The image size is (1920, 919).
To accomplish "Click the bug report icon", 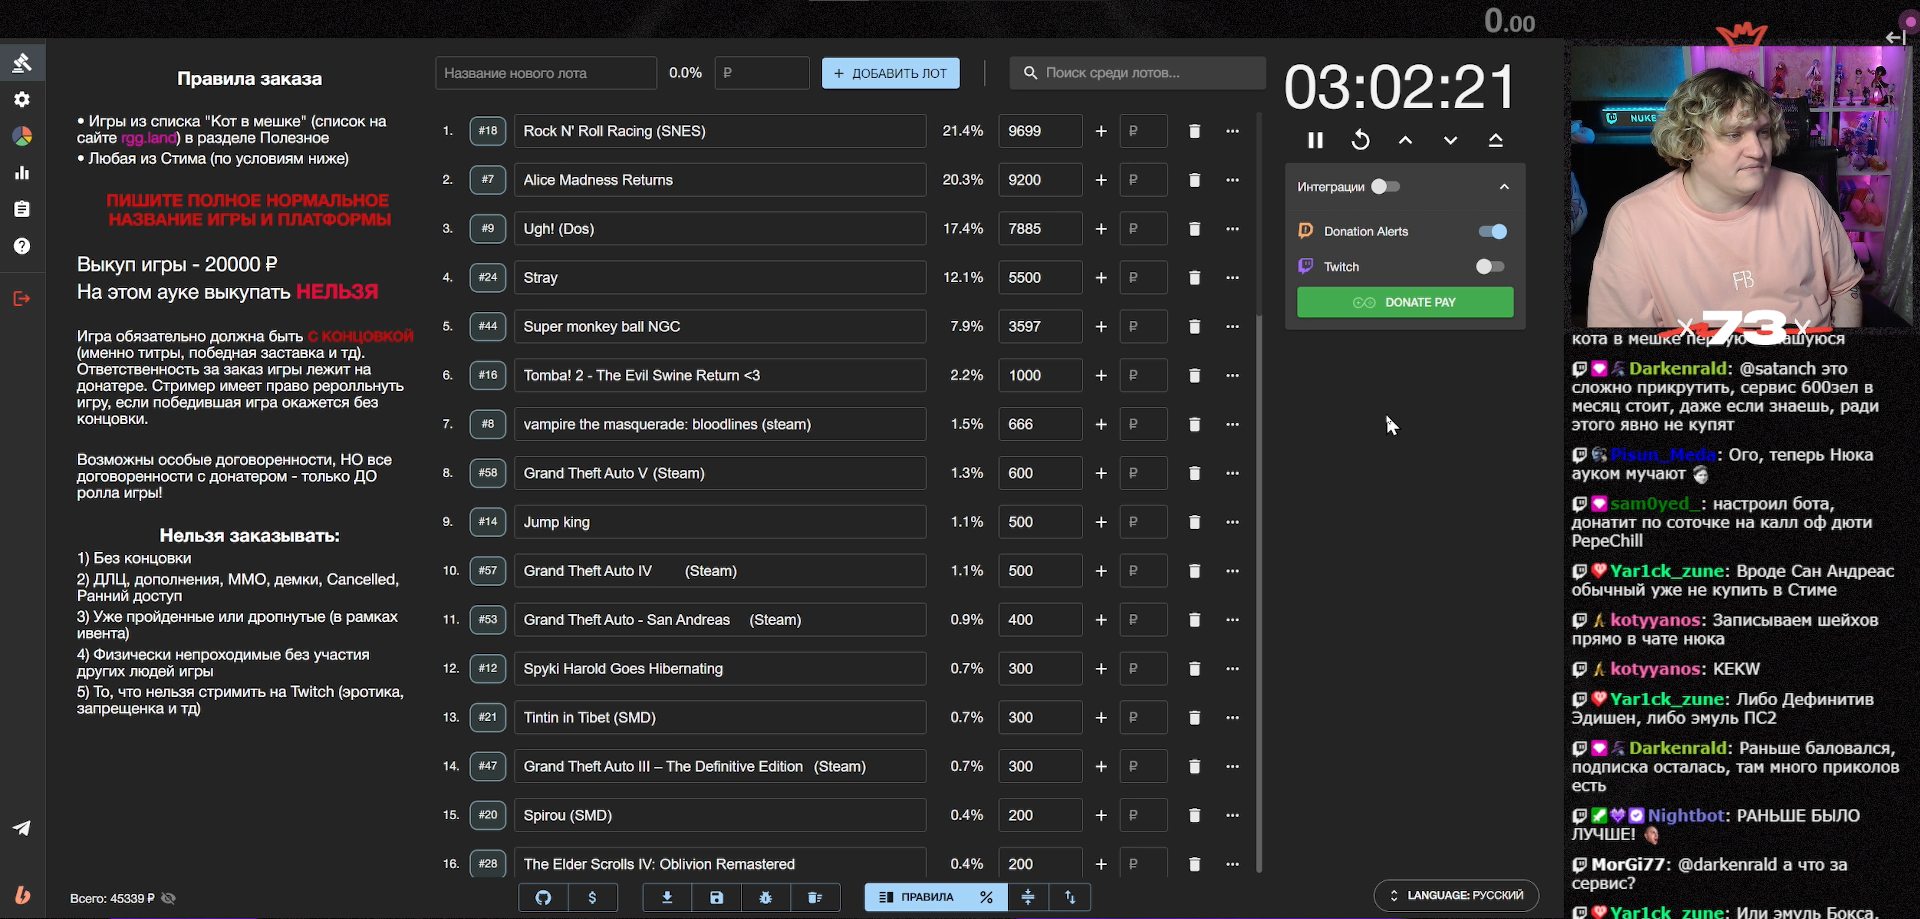I will pos(765,898).
